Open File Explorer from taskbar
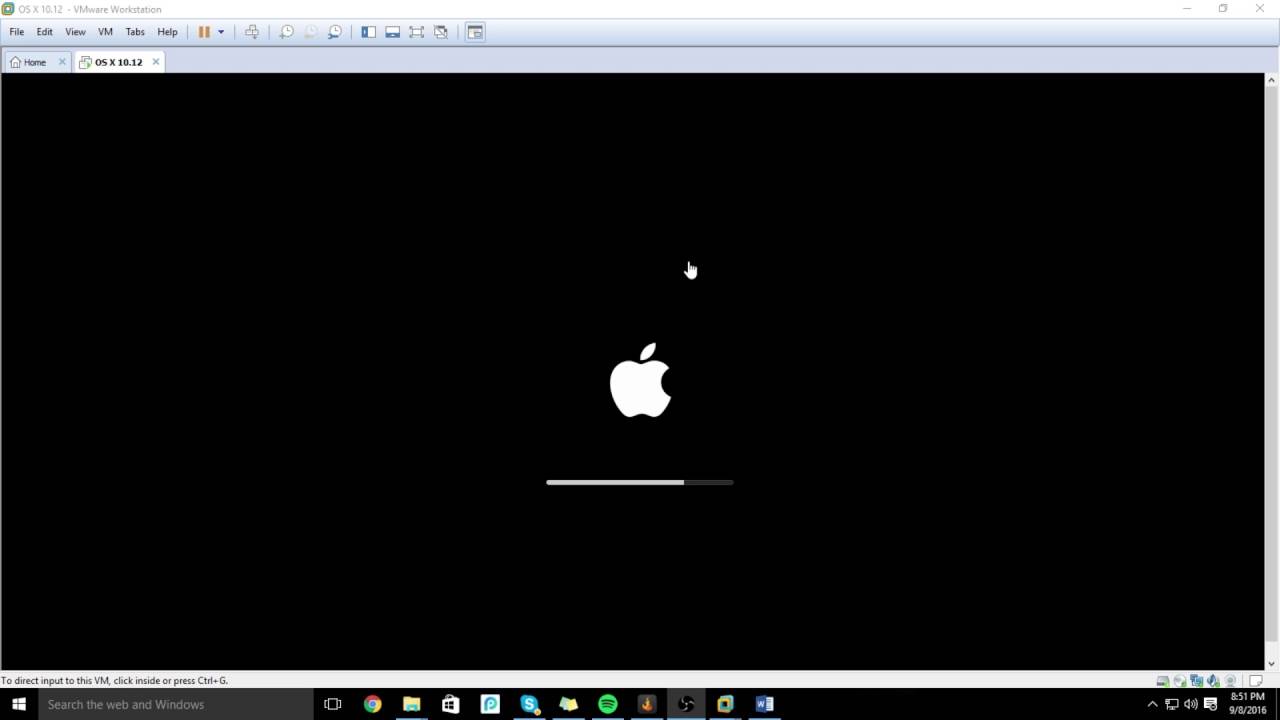 pyautogui.click(x=411, y=704)
